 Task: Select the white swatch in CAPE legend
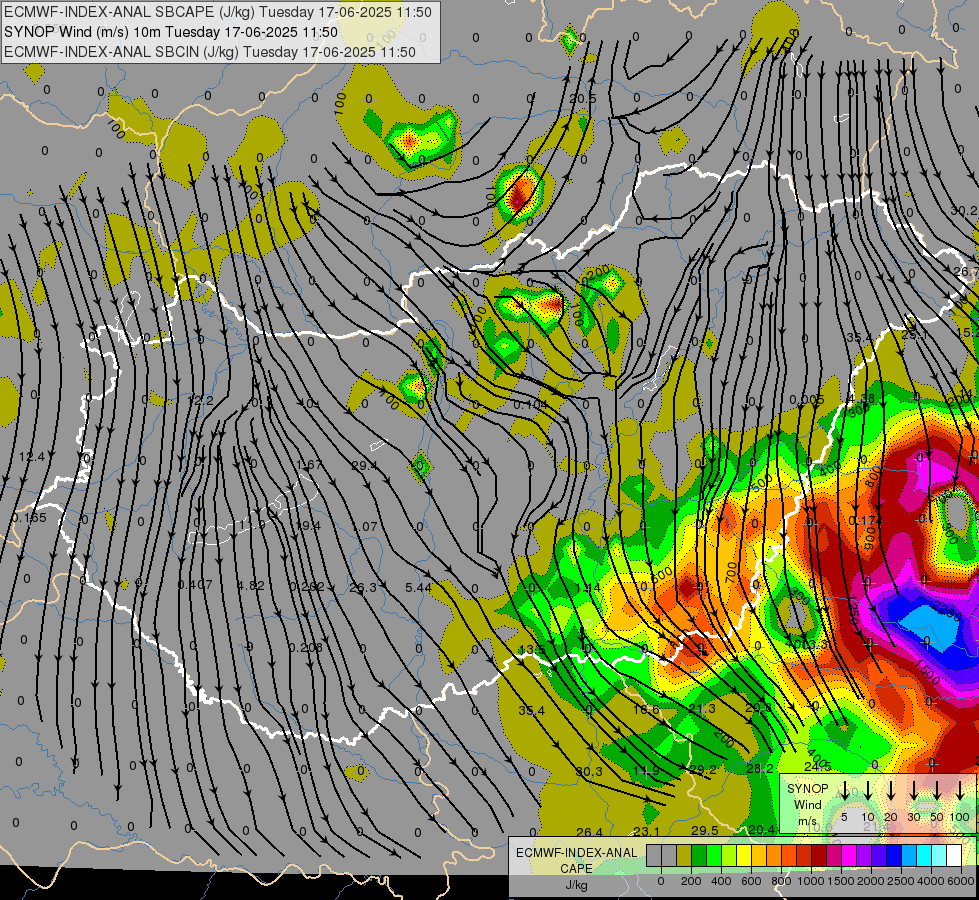(953, 856)
